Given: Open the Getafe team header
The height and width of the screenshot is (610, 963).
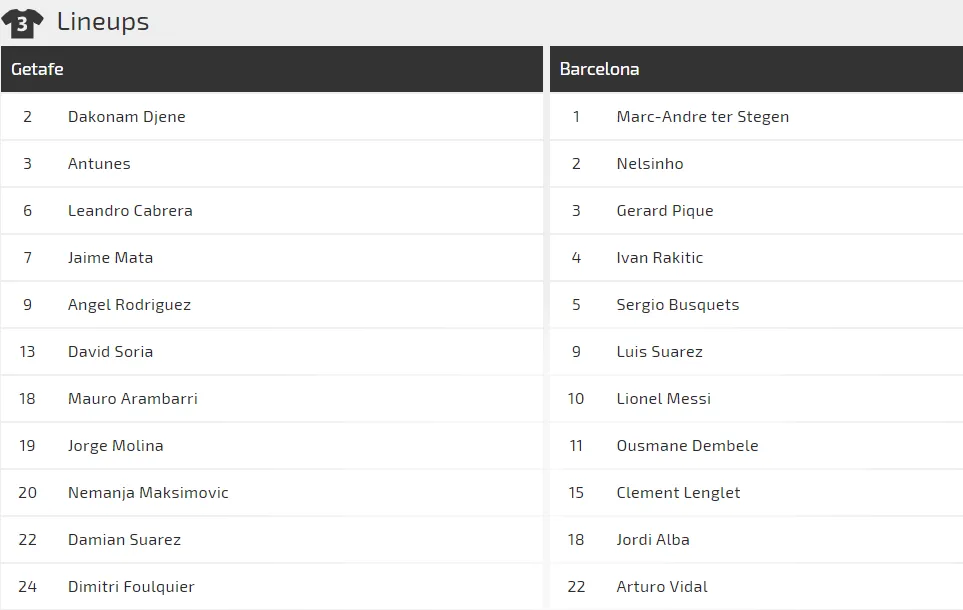Looking at the screenshot, I should (38, 69).
